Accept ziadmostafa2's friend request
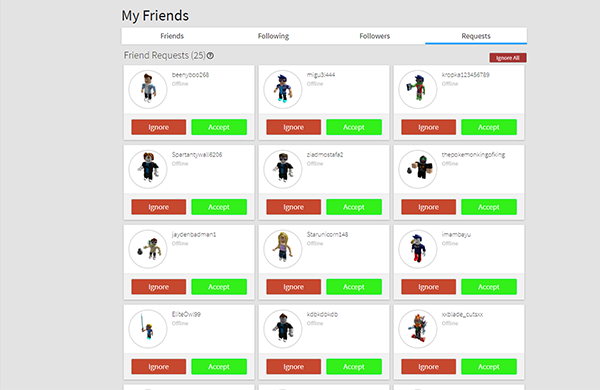 tap(354, 207)
